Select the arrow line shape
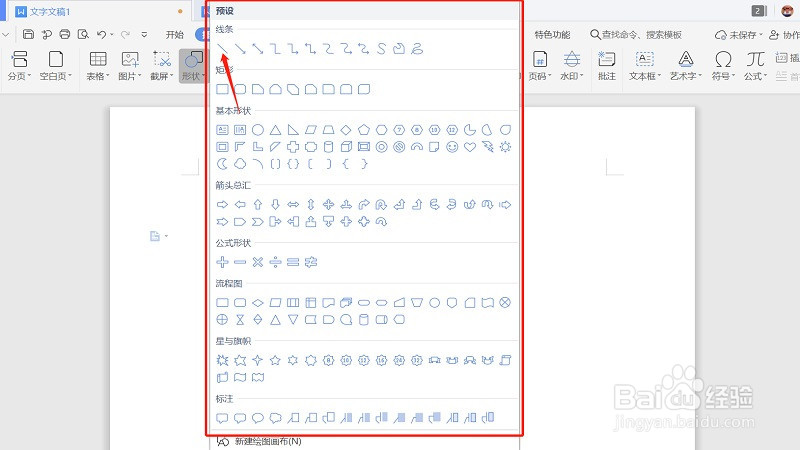Screen dimensions: 800x450 pos(240,49)
